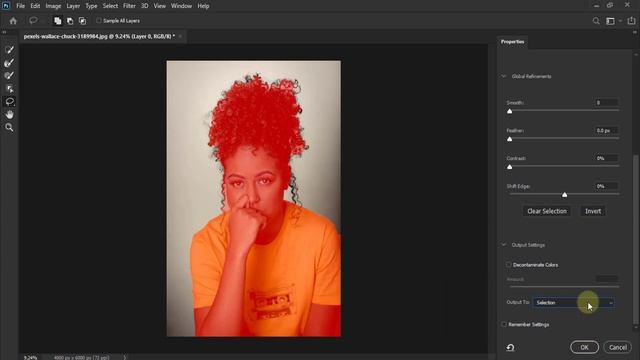
Task: Click the zoom percentage in status bar
Action: pos(30,358)
